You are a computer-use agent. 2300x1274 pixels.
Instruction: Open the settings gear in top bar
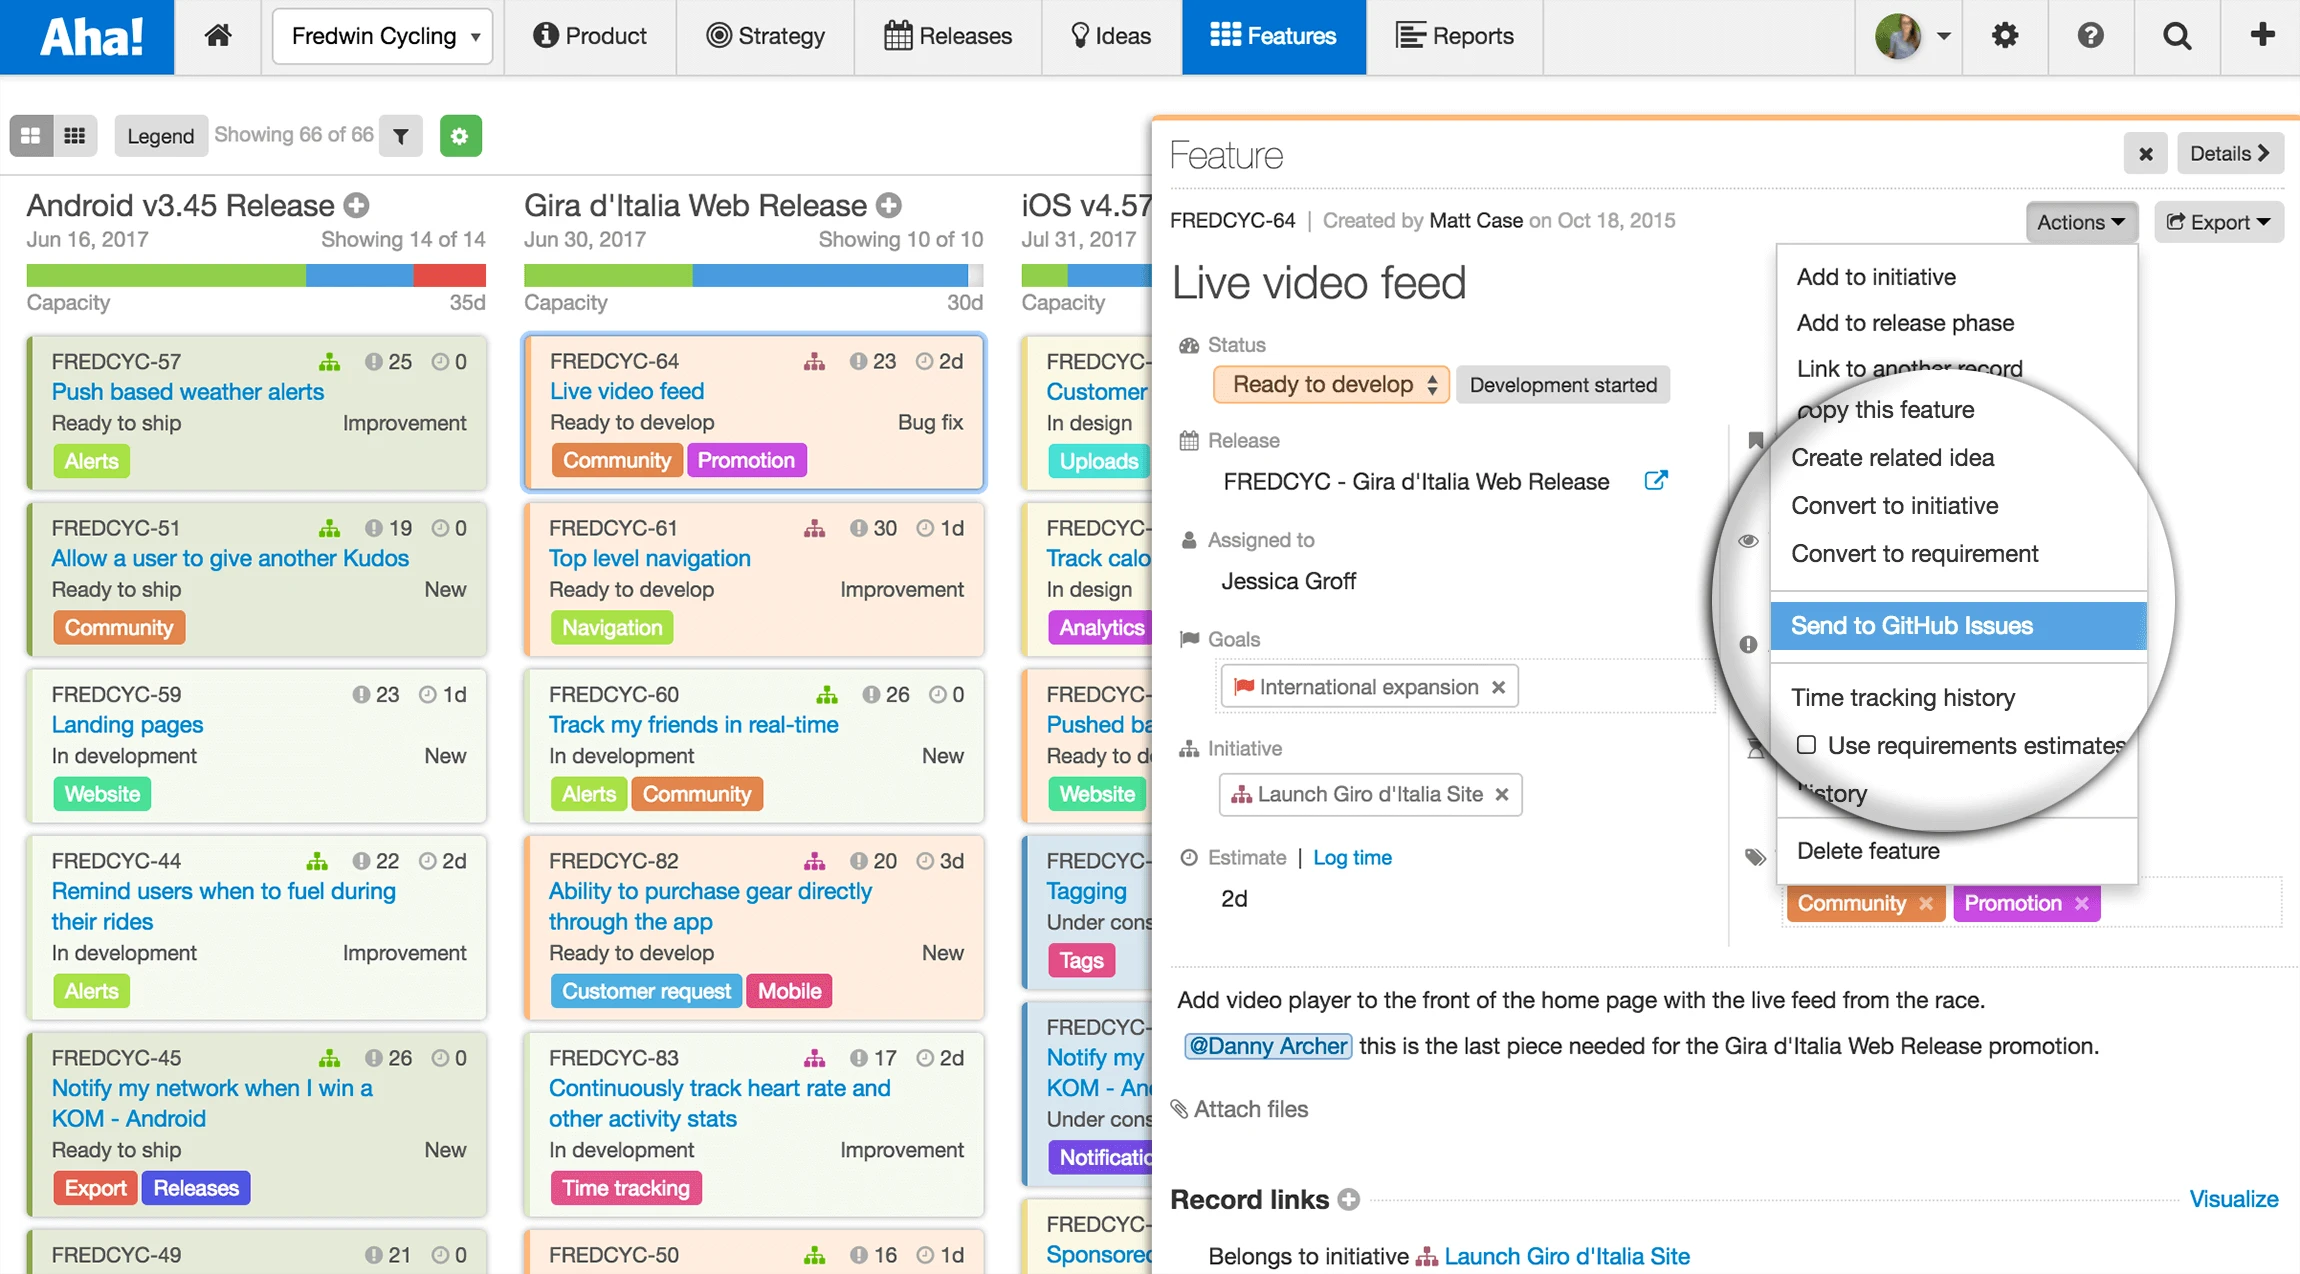coord(2004,36)
